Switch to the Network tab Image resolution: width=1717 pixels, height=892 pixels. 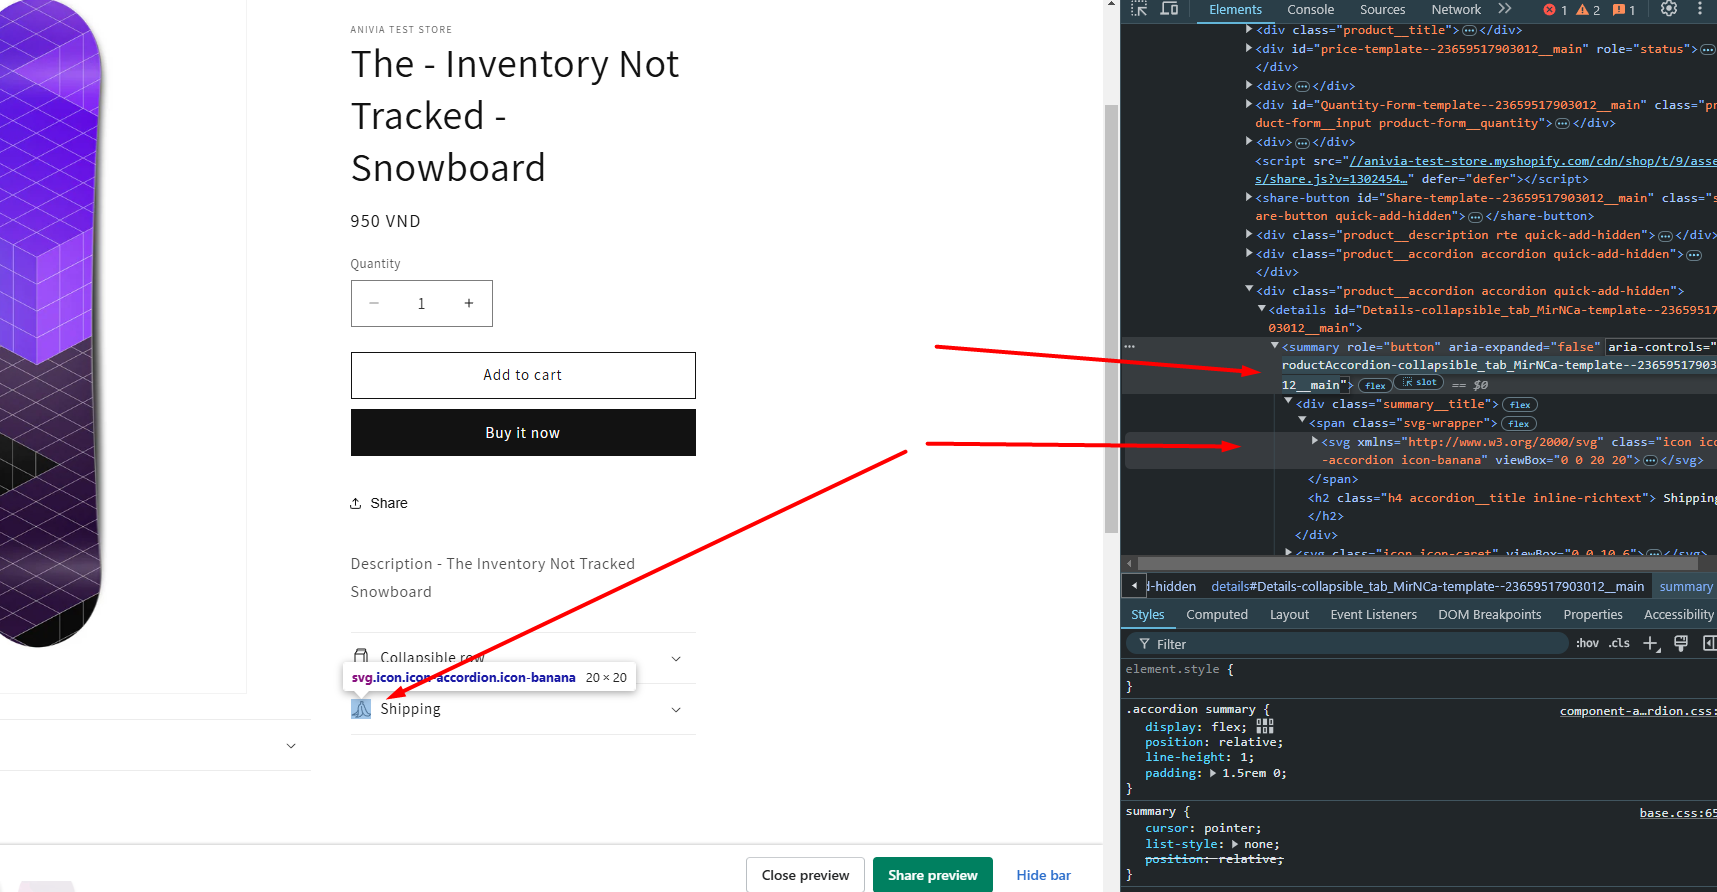[1456, 10]
